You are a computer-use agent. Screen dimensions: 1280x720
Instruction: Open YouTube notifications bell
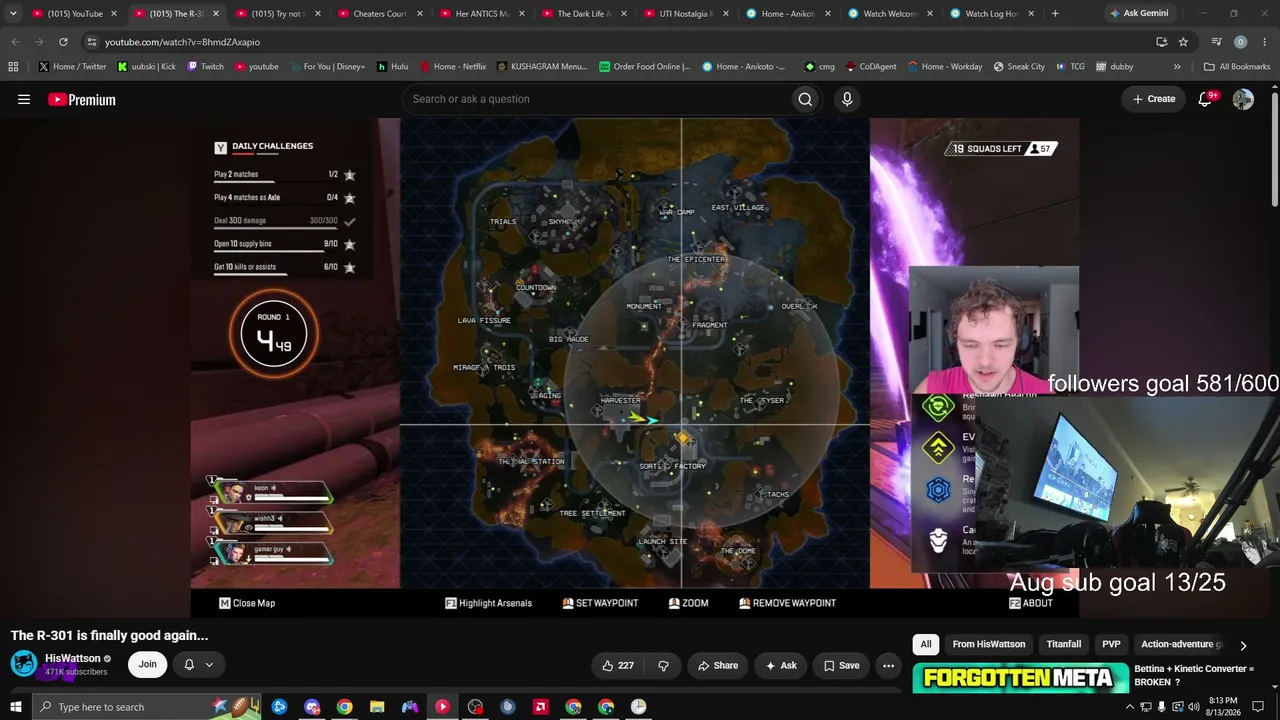click(x=1206, y=99)
